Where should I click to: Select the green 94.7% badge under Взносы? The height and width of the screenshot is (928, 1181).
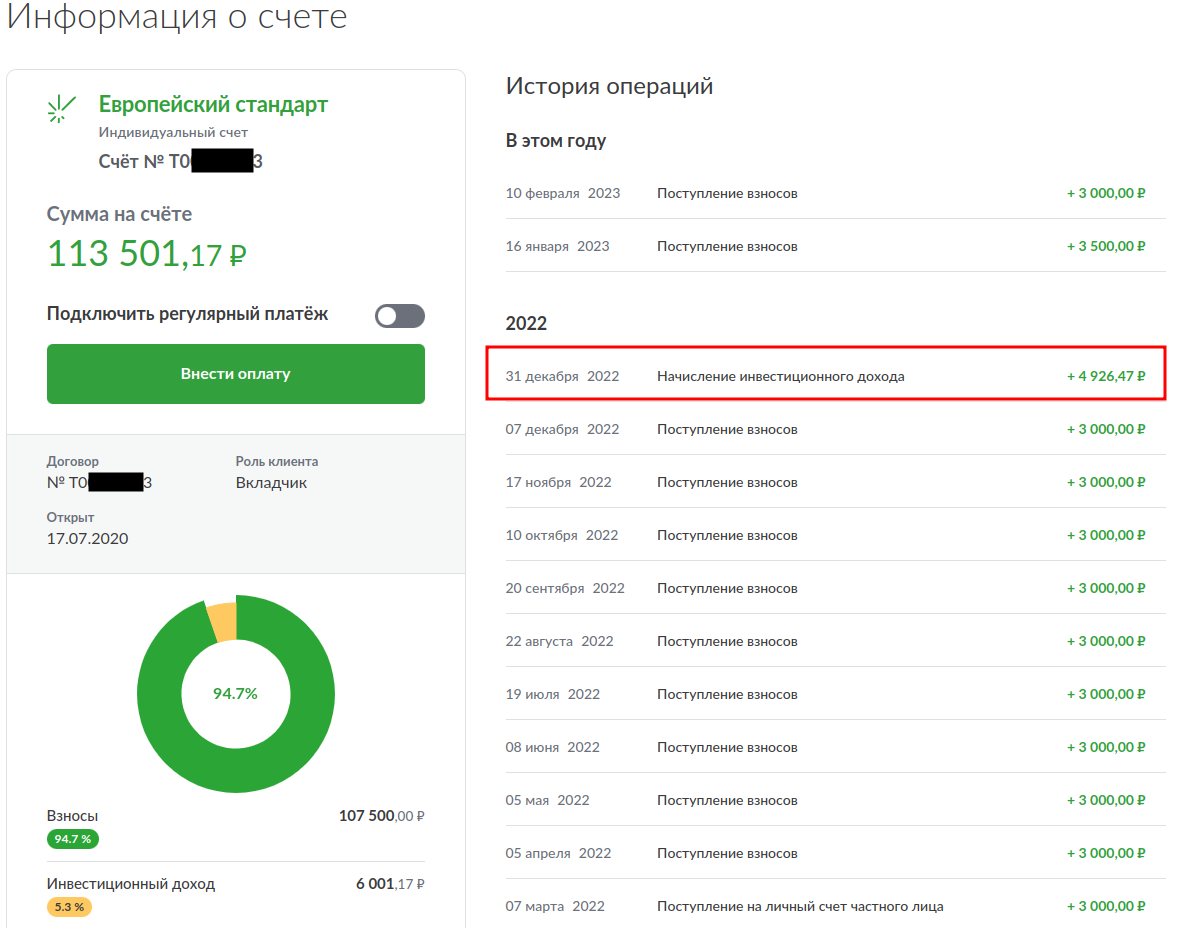pos(72,839)
